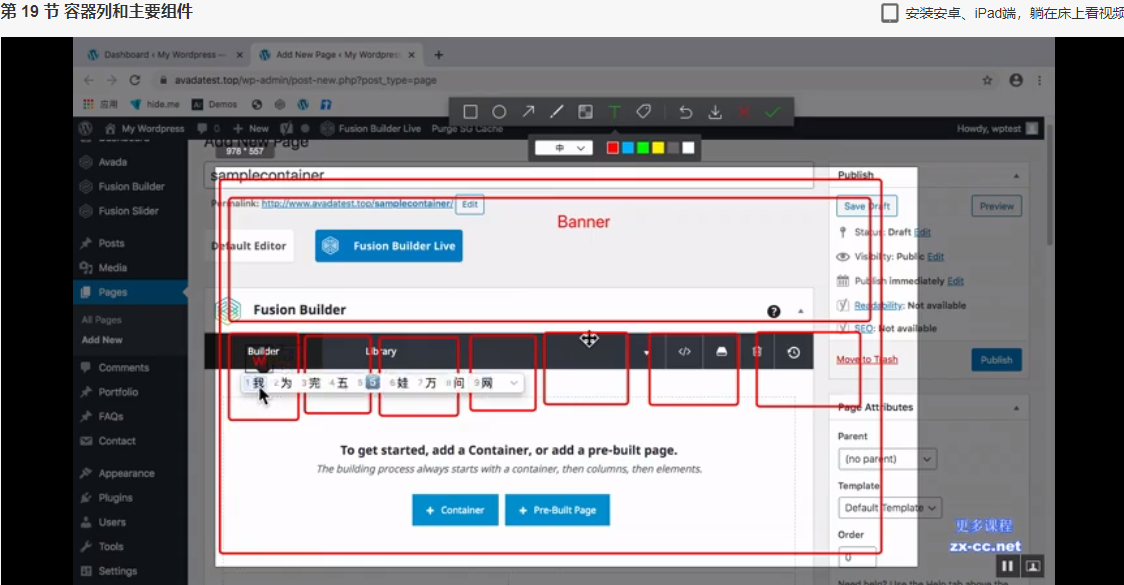Open builder history clock icon

(x=794, y=352)
